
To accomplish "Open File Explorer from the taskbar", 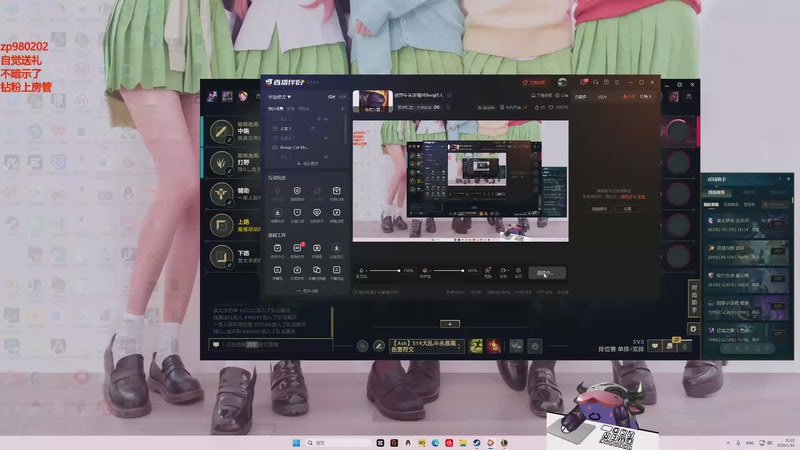I will [x=463, y=443].
